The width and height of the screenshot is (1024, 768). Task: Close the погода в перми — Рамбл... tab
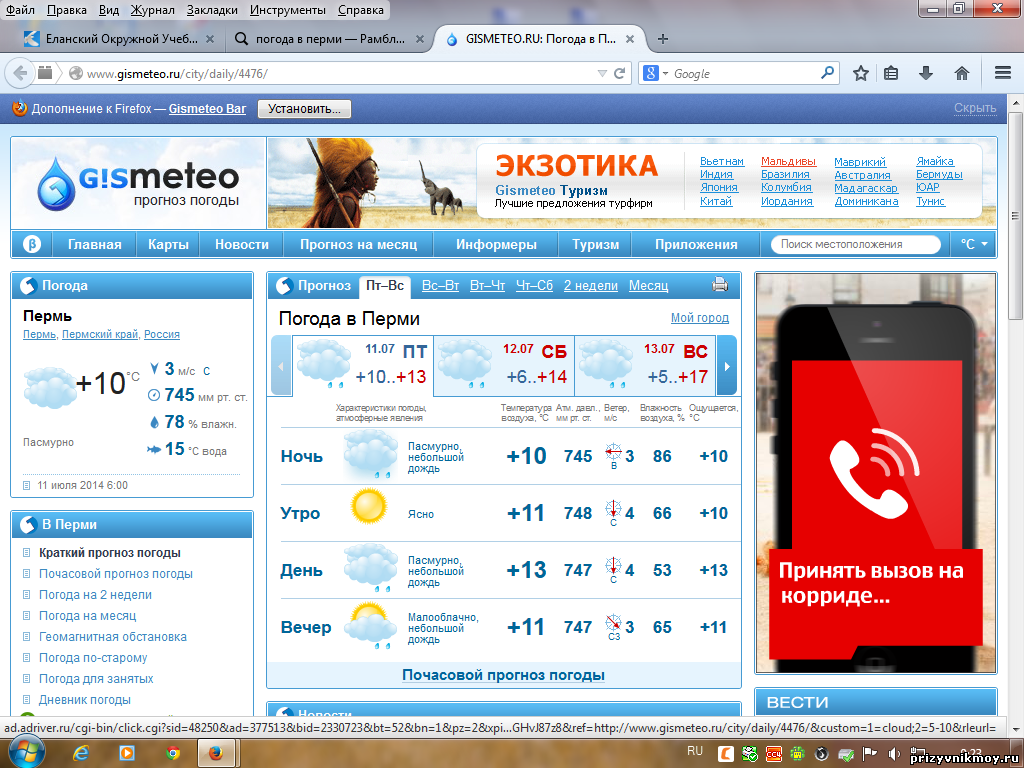click(420, 39)
